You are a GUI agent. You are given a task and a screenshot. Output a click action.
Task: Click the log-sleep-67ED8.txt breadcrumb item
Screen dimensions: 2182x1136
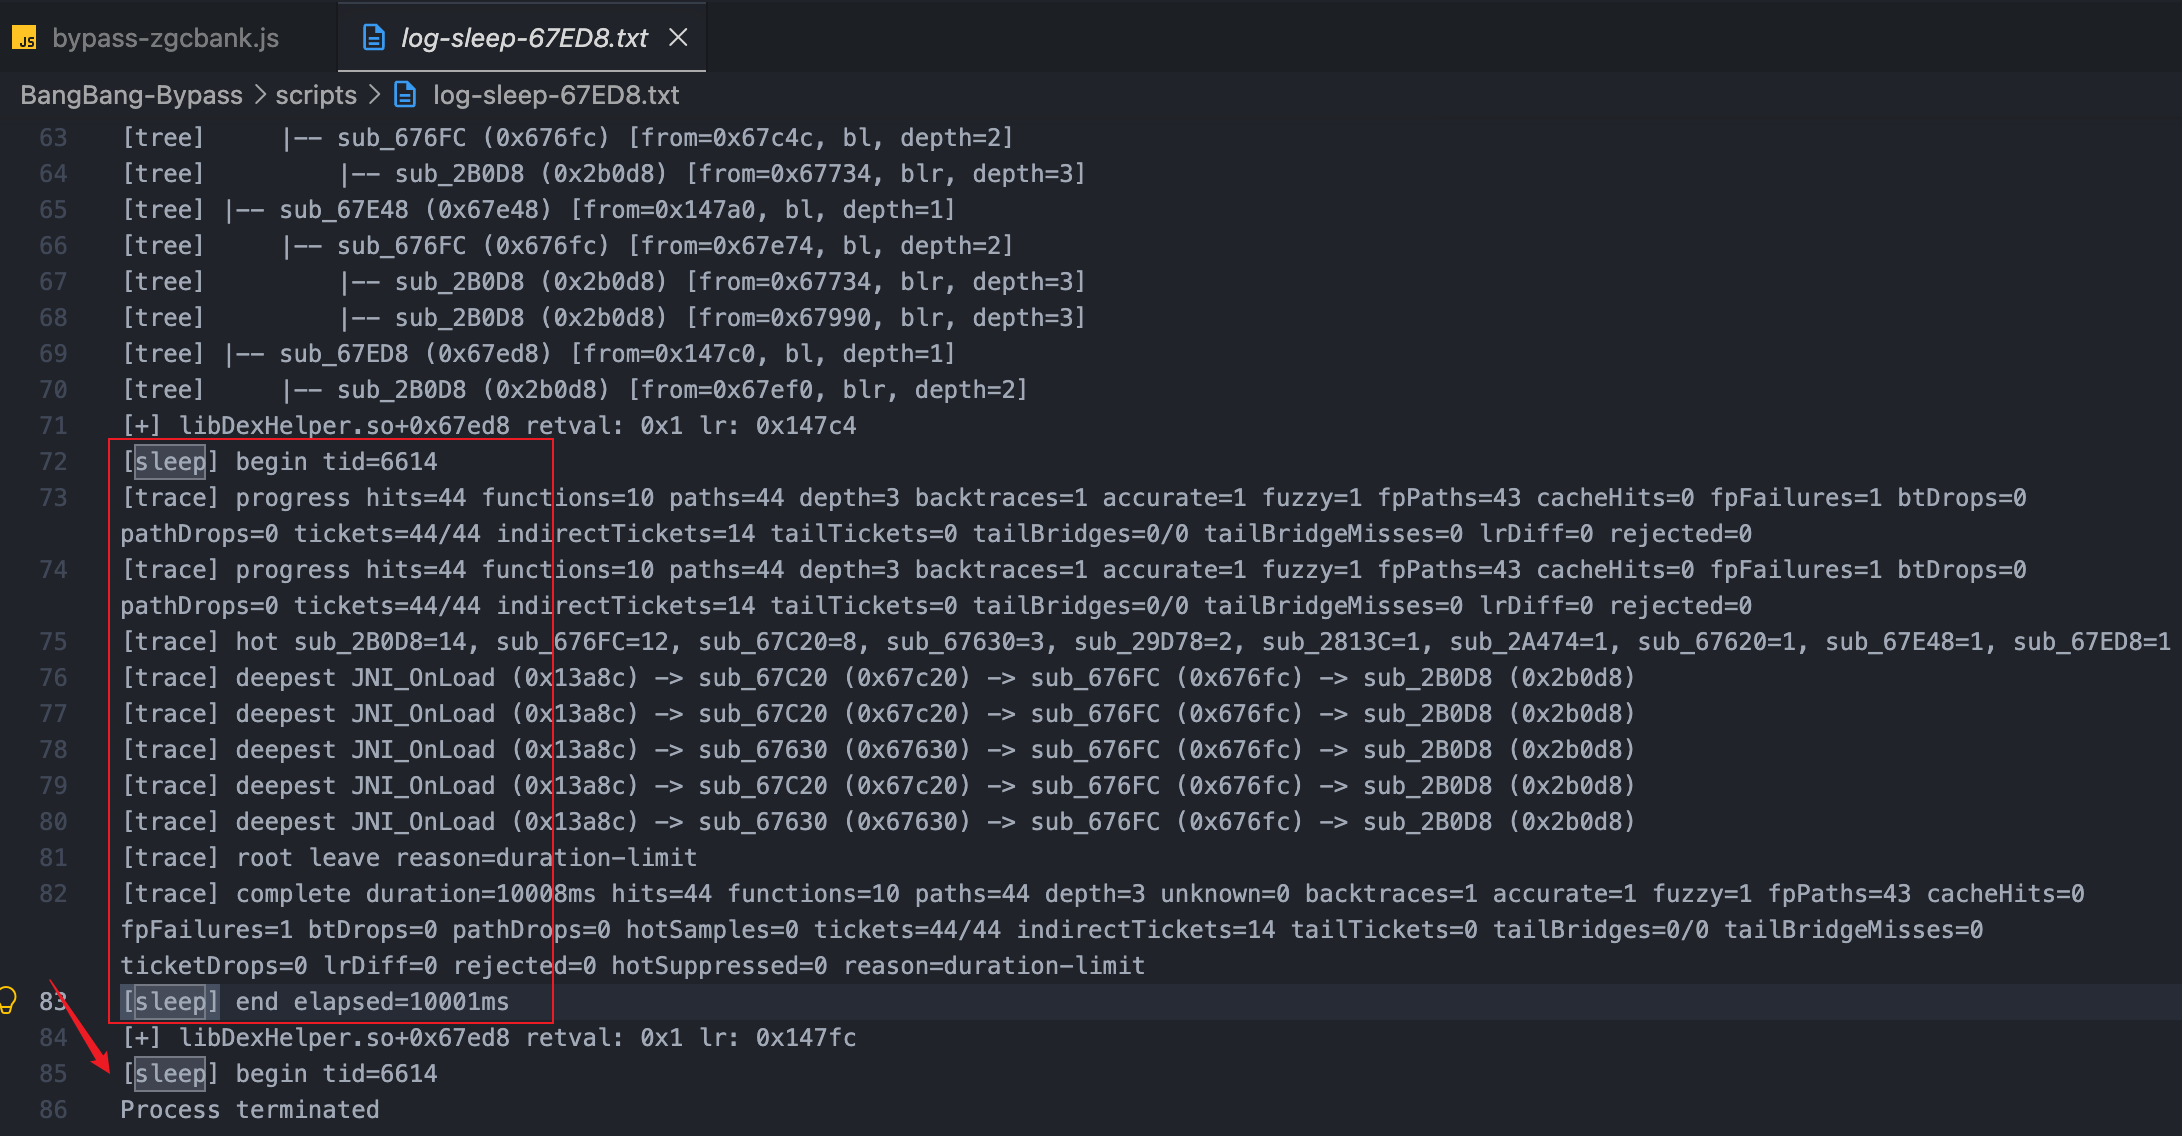tap(555, 95)
